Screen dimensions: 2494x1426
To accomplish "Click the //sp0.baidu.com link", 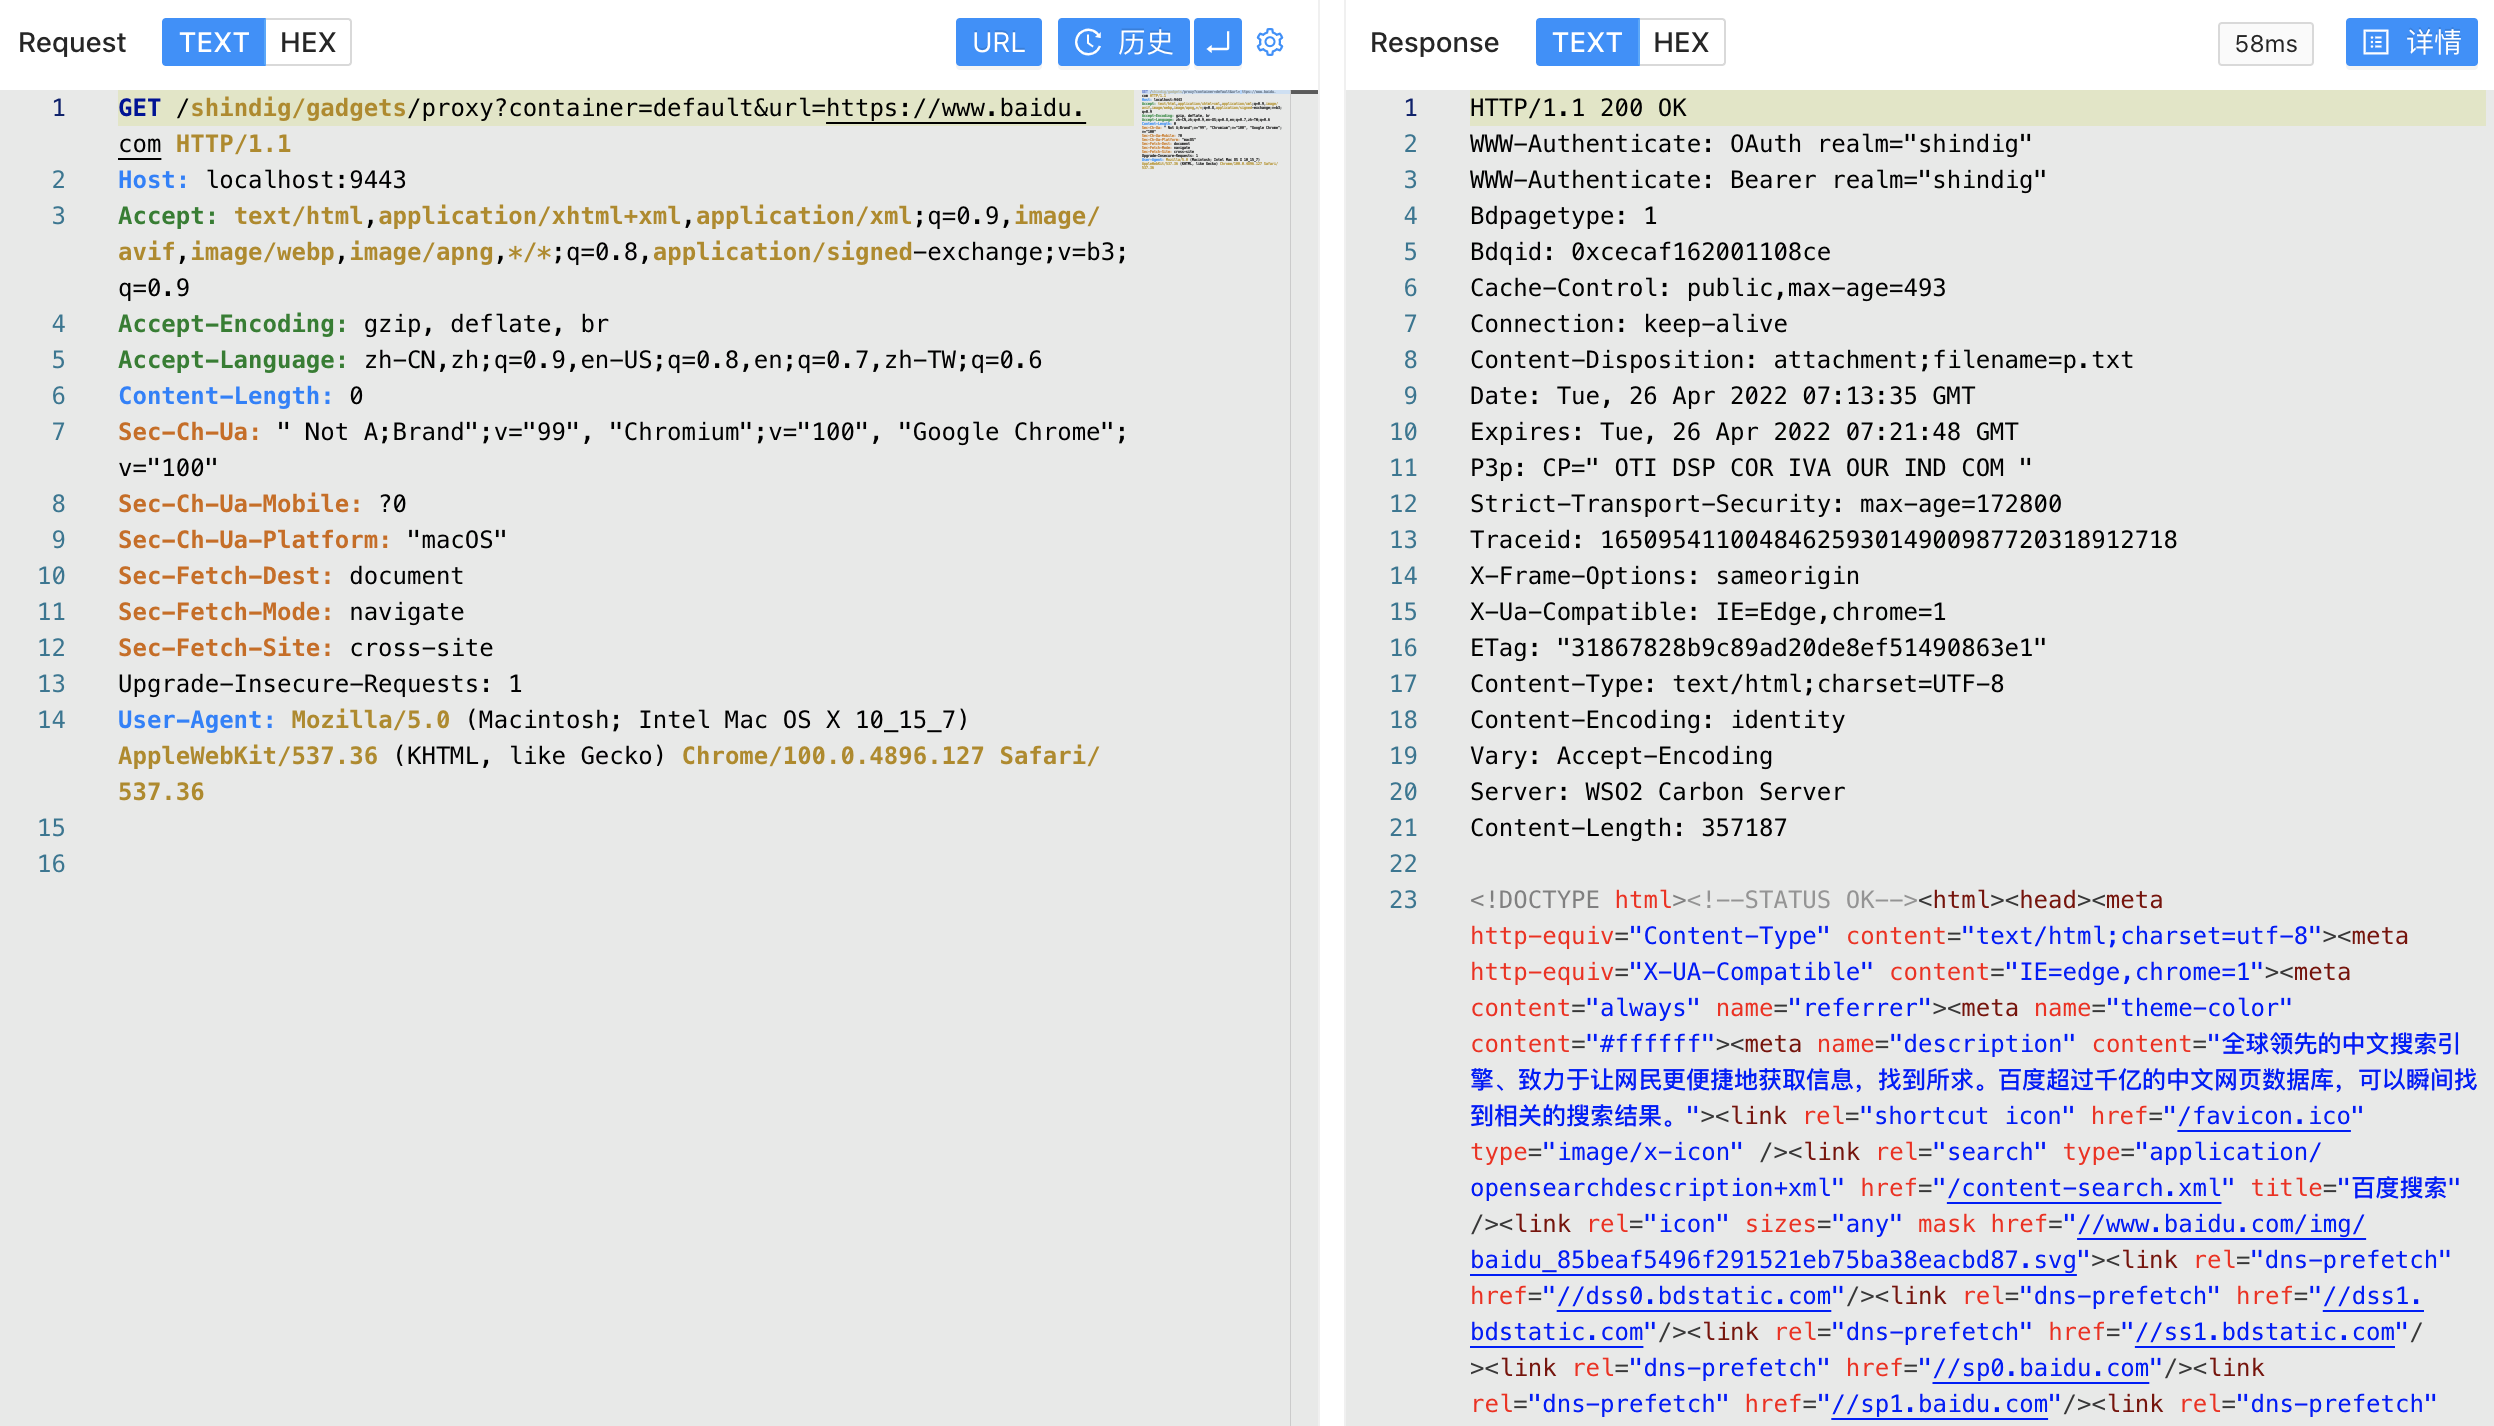I will 2040,1368.
